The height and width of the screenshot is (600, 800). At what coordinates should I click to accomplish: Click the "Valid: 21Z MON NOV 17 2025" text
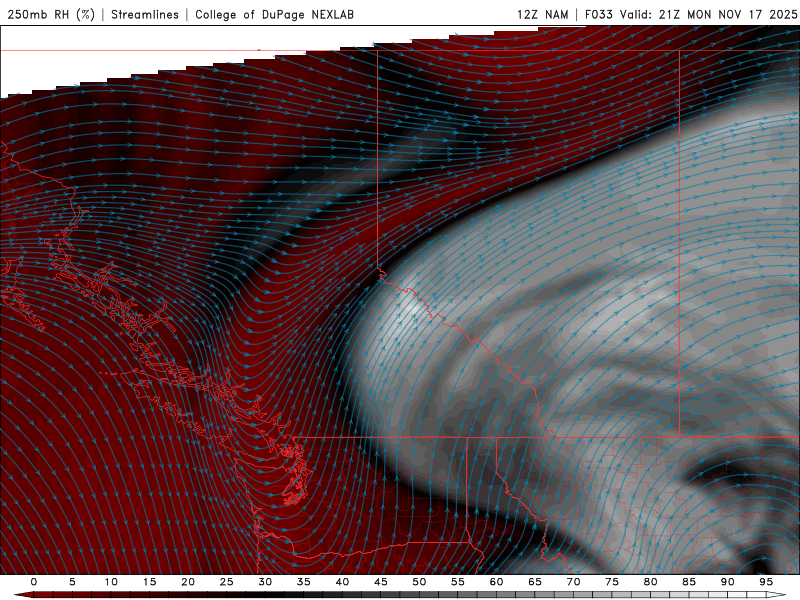coord(708,14)
